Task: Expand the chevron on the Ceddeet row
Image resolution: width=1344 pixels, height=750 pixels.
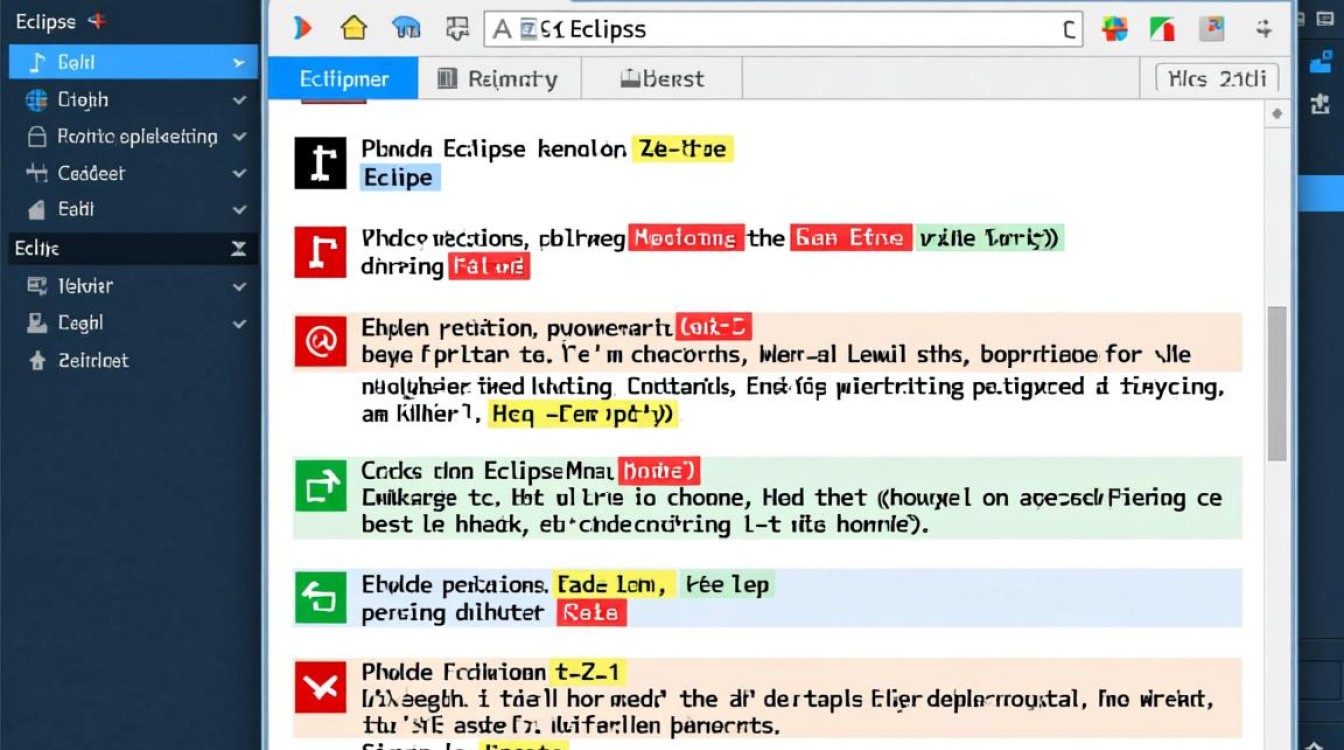Action: tap(239, 173)
